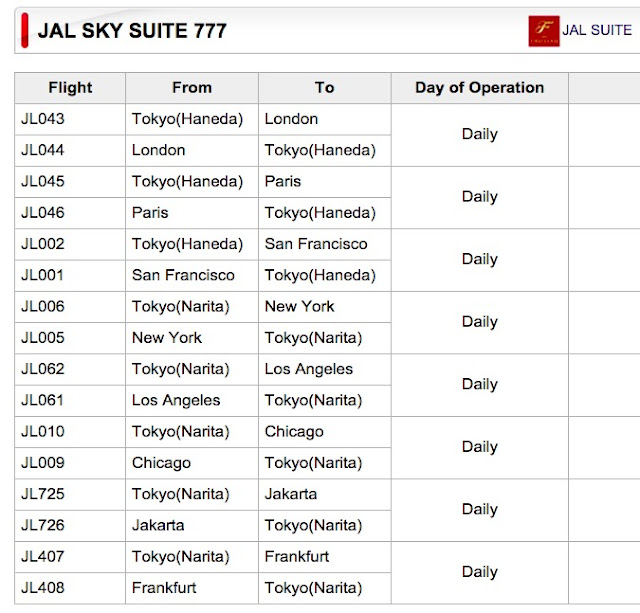Click Tokyo(Haneda) origin in JL043 row
The width and height of the screenshot is (640, 613).
point(188,119)
